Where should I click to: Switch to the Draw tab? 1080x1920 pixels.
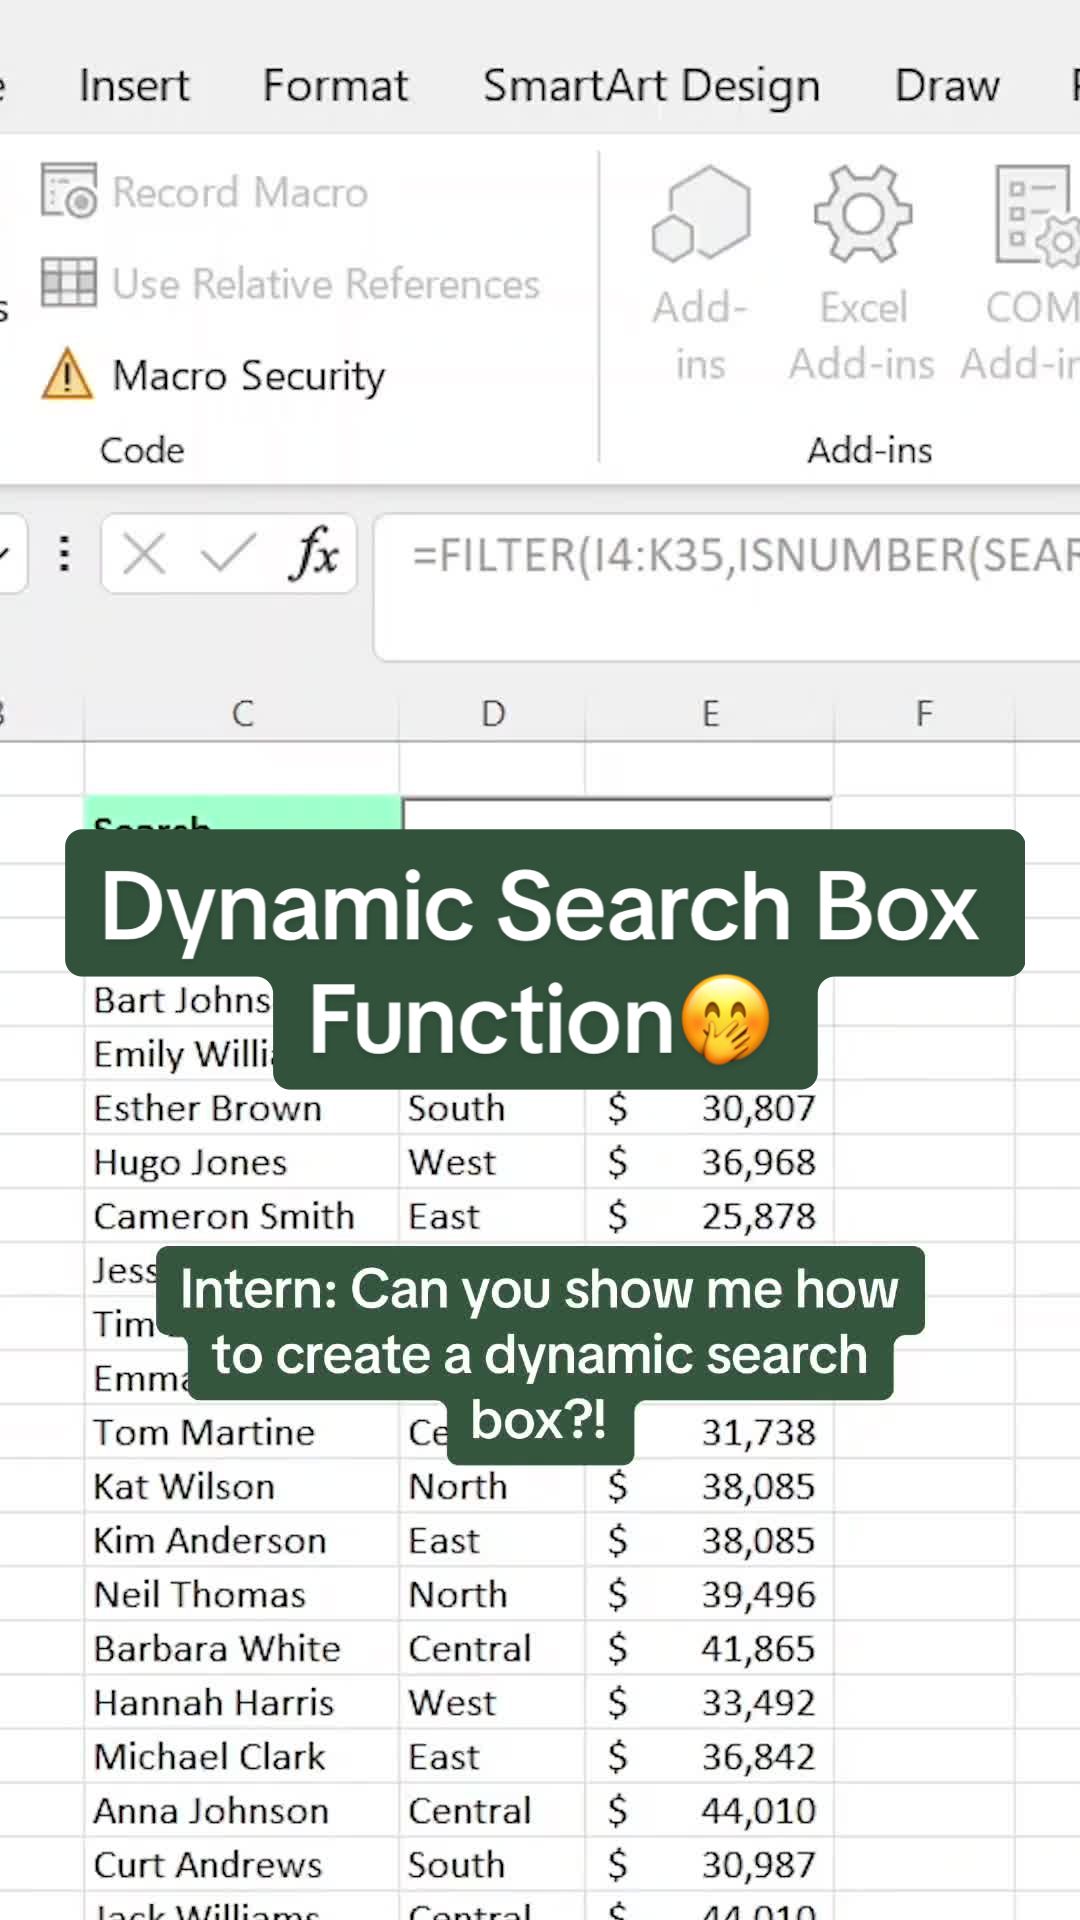[946, 86]
